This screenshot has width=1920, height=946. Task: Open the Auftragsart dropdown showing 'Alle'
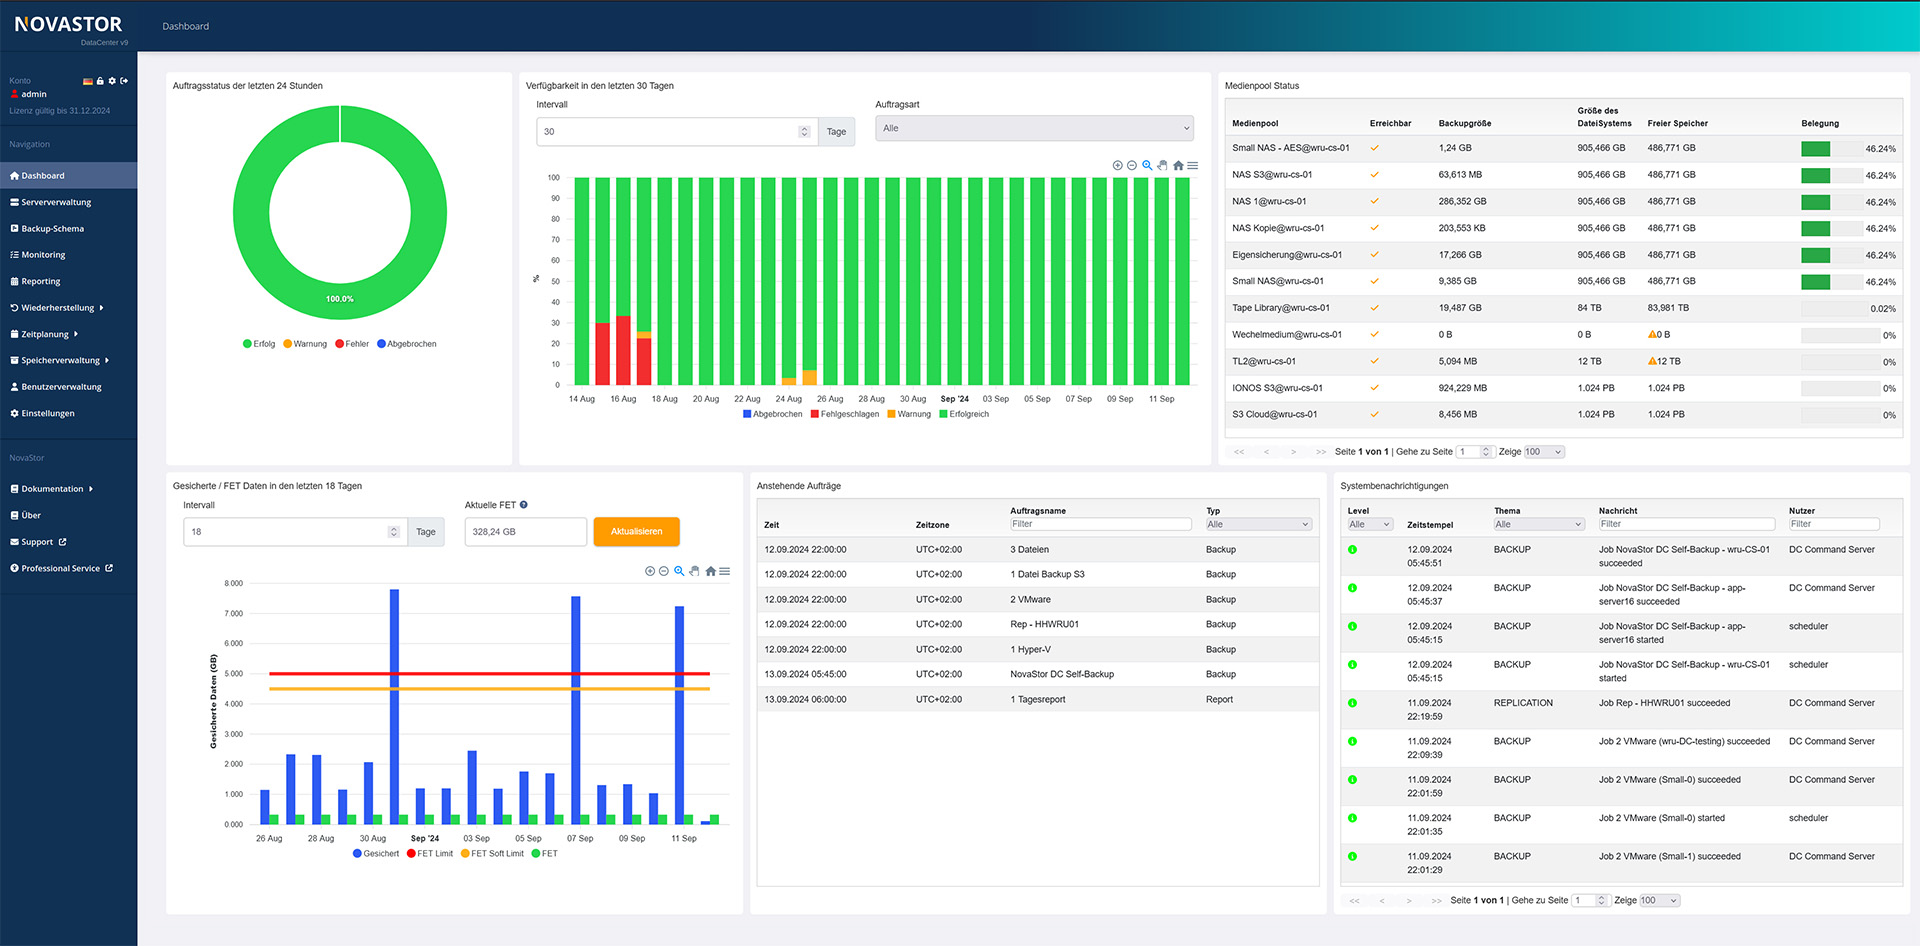(x=1034, y=128)
